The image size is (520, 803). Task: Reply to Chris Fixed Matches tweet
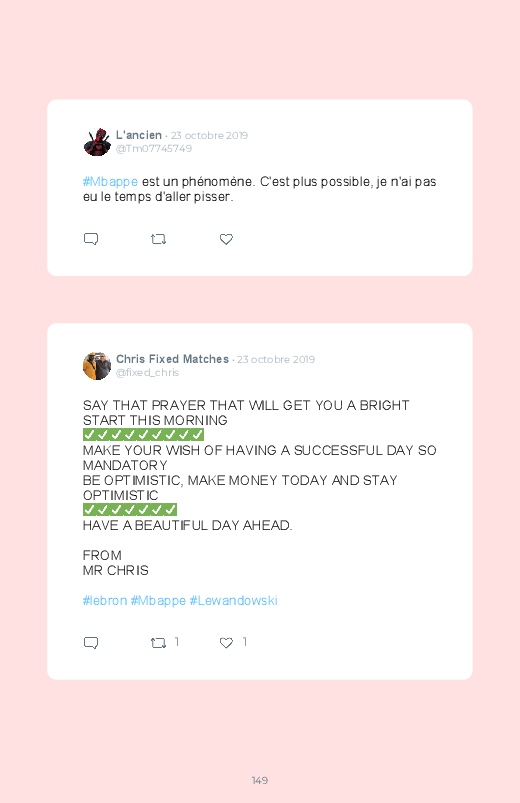(91, 643)
